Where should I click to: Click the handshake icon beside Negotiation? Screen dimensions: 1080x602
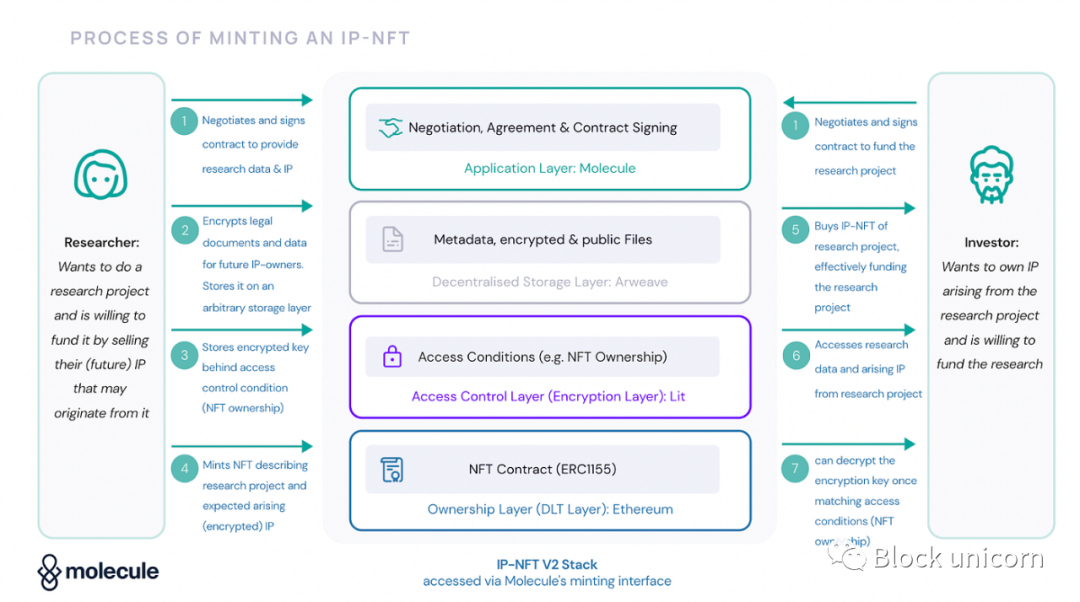[x=390, y=127]
